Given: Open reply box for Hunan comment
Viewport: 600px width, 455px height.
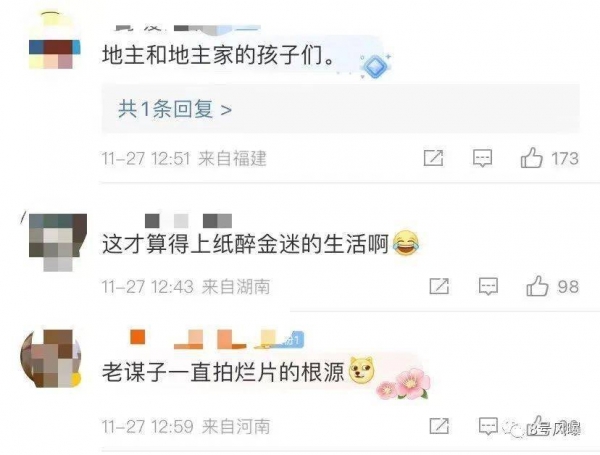Looking at the screenshot, I should (488, 286).
